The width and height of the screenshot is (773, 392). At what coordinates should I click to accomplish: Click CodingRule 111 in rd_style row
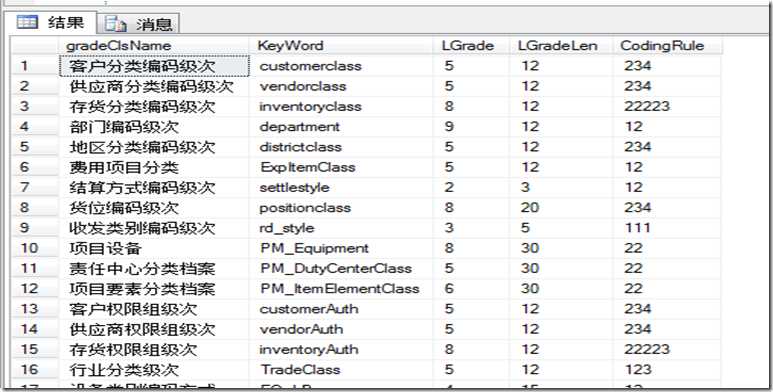668,228
